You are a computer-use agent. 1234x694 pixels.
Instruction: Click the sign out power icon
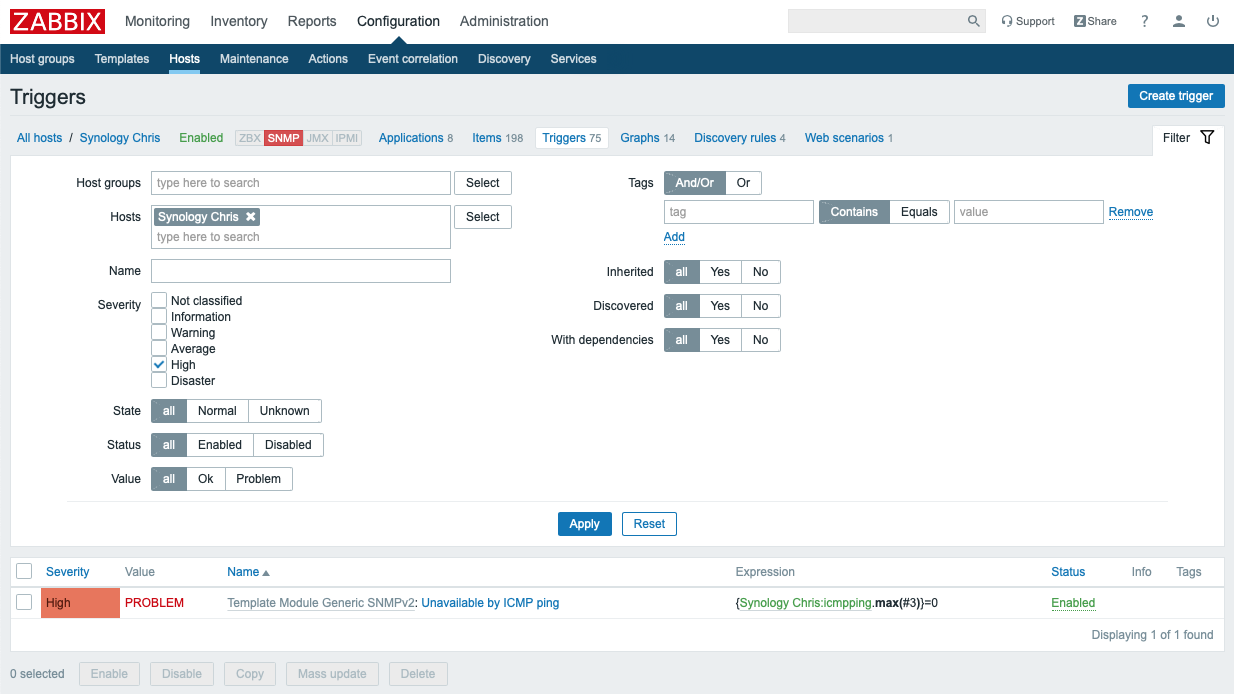click(1213, 21)
